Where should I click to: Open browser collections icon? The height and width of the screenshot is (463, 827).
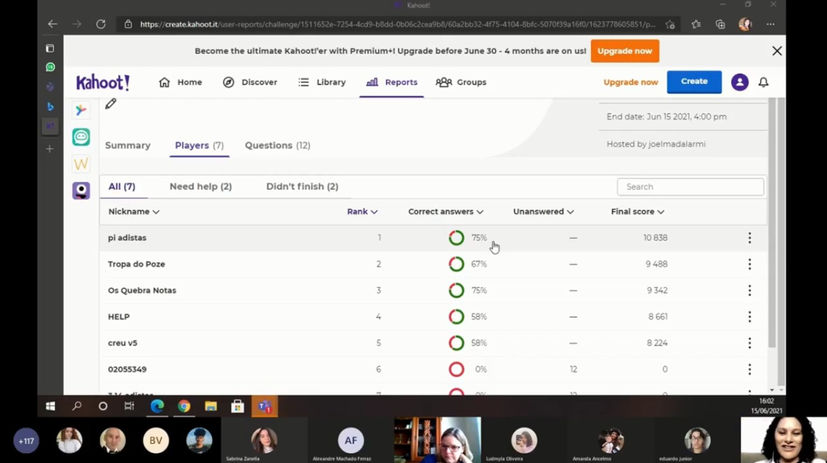720,24
